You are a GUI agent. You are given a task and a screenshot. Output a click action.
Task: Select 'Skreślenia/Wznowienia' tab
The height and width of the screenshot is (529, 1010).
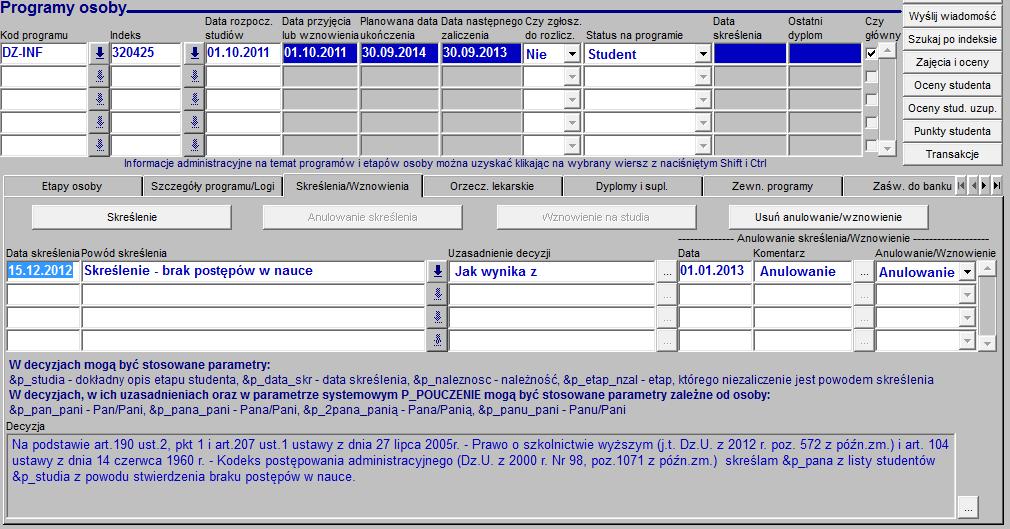(352, 186)
